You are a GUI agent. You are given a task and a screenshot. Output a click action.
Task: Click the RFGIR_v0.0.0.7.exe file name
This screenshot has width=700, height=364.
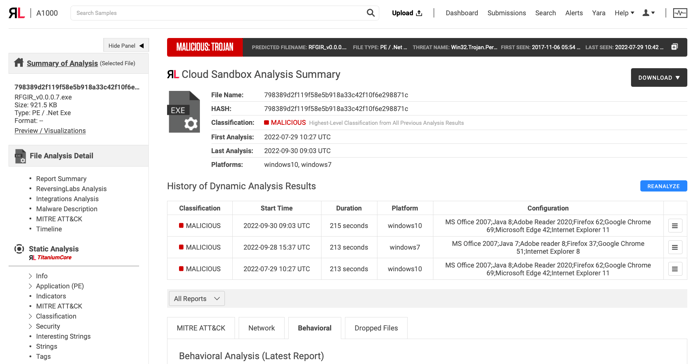click(43, 97)
